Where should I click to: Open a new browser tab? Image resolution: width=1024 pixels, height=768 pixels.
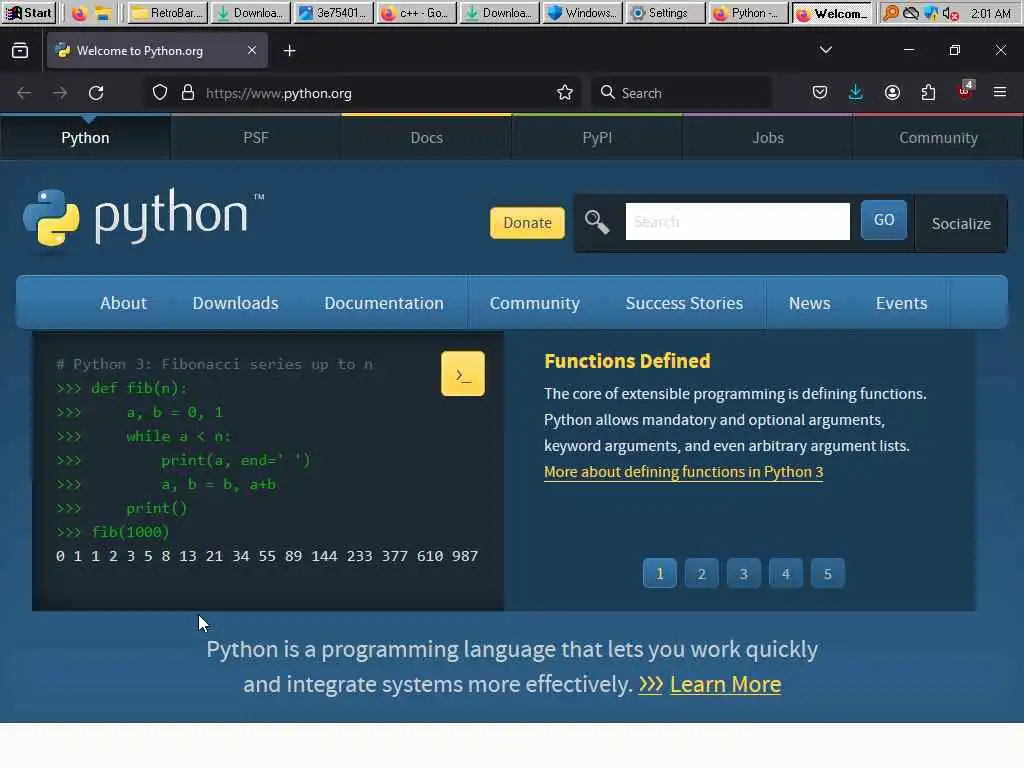289,50
